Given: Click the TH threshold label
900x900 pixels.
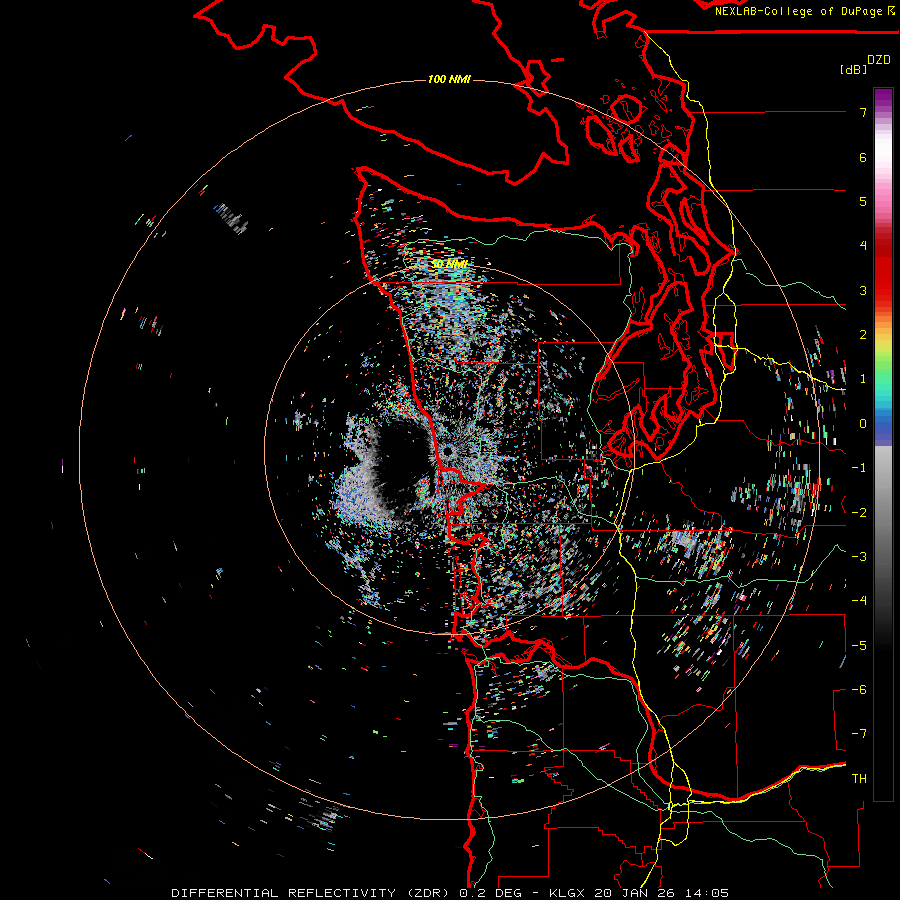Looking at the screenshot, I should [x=859, y=778].
